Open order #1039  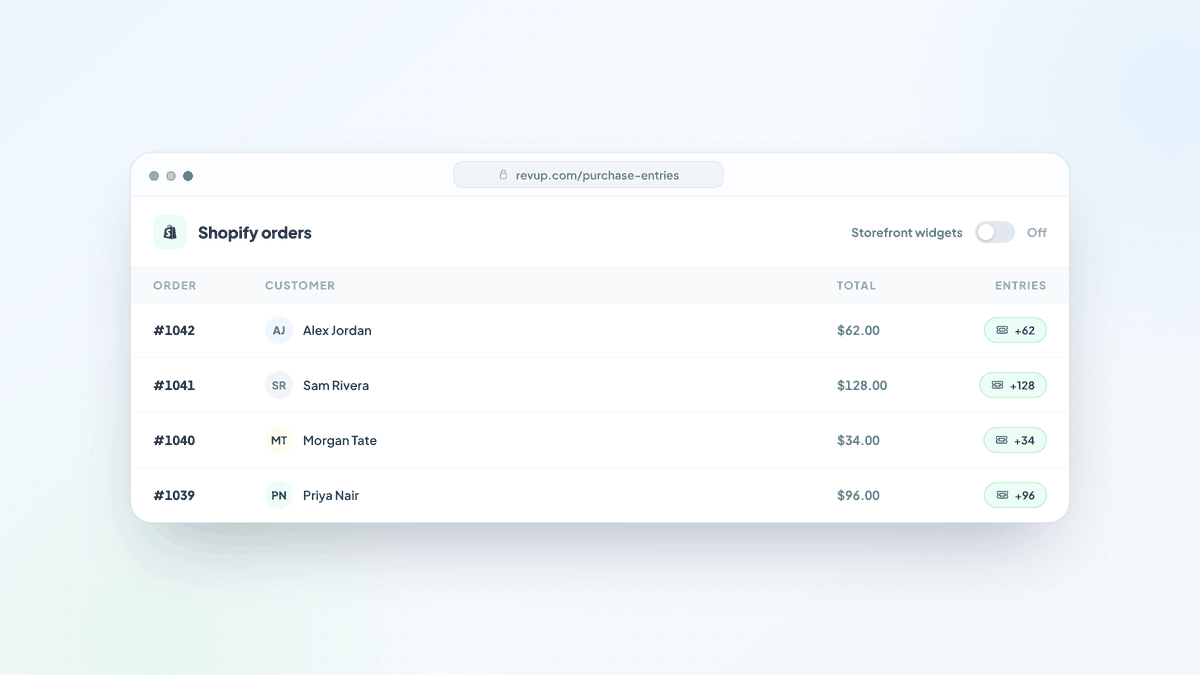174,495
